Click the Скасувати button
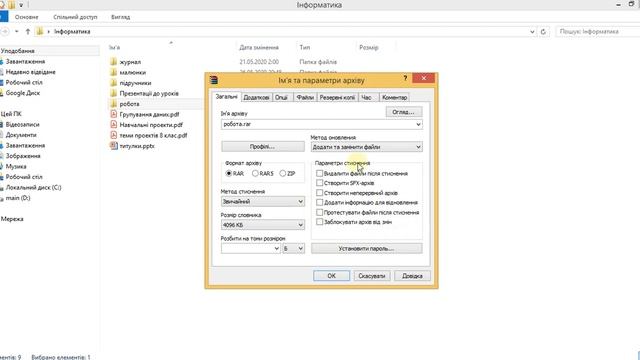 (371, 276)
